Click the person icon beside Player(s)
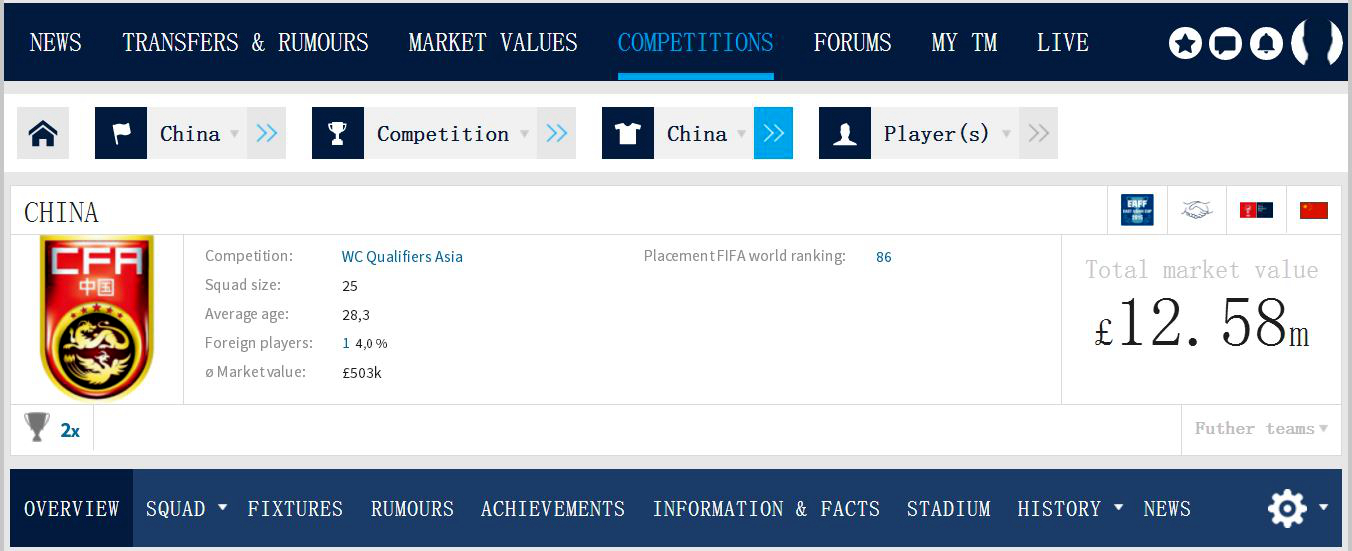 pyautogui.click(x=845, y=133)
